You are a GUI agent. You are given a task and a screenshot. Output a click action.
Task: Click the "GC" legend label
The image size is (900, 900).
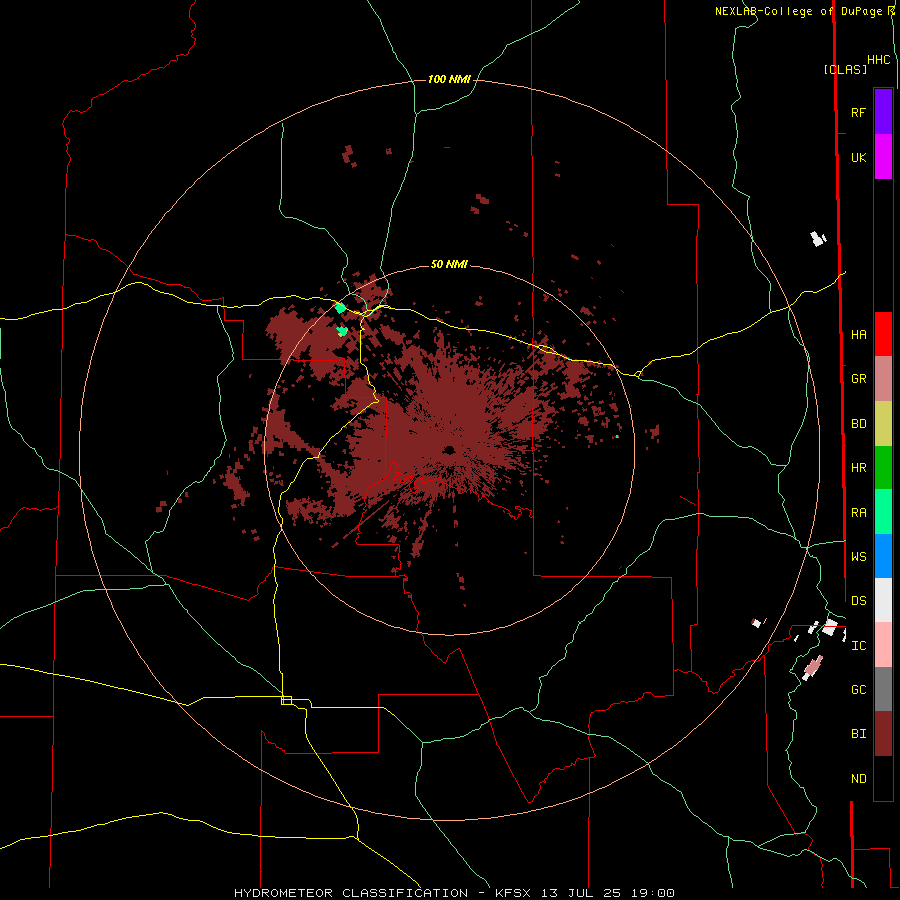point(858,690)
